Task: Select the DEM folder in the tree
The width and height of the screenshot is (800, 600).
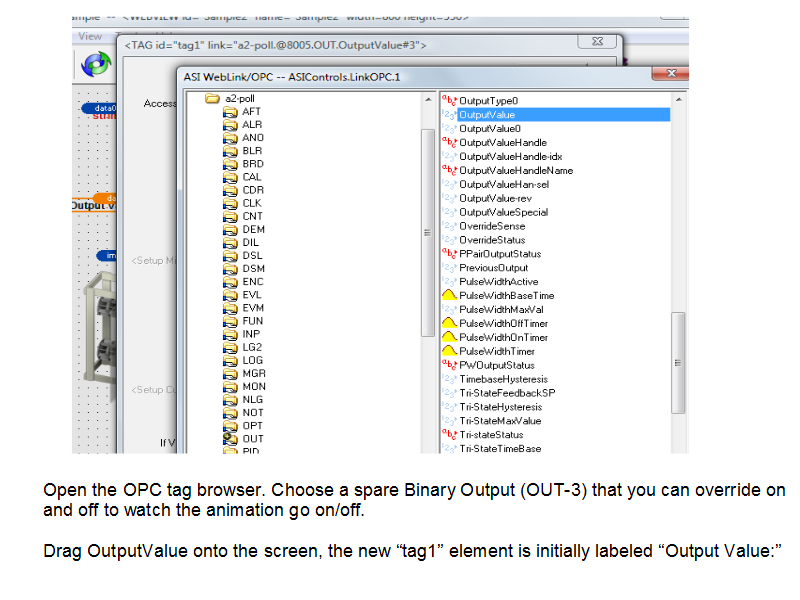Action: coord(253,230)
